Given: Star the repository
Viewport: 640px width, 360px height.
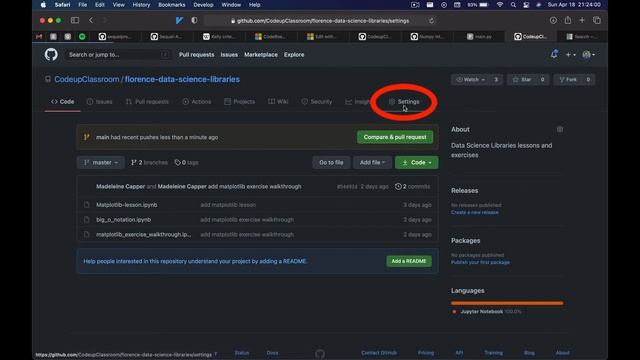Looking at the screenshot, I should coord(522,80).
